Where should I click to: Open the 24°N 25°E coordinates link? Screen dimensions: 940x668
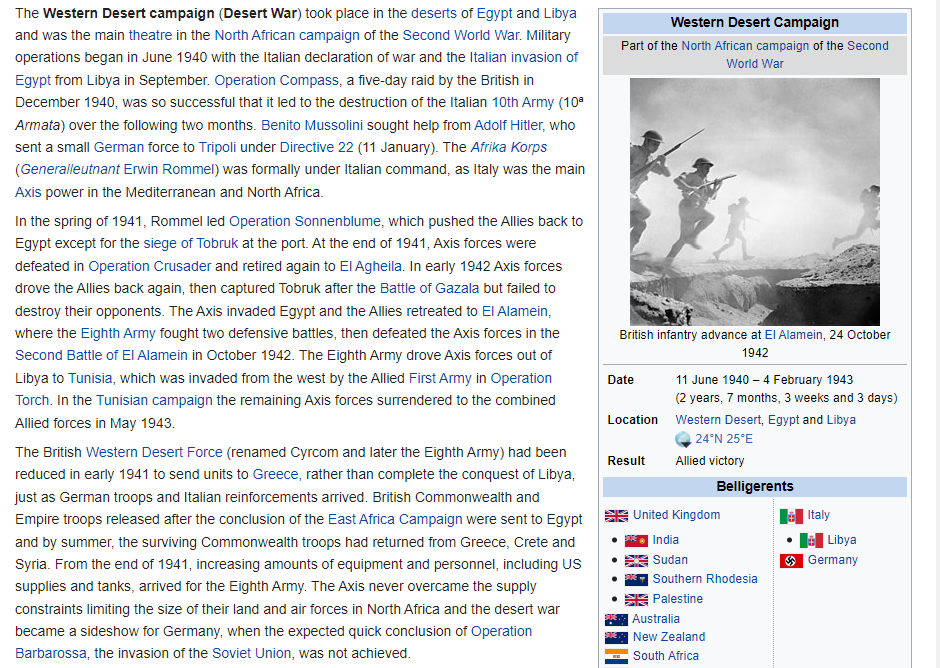pyautogui.click(x=724, y=439)
